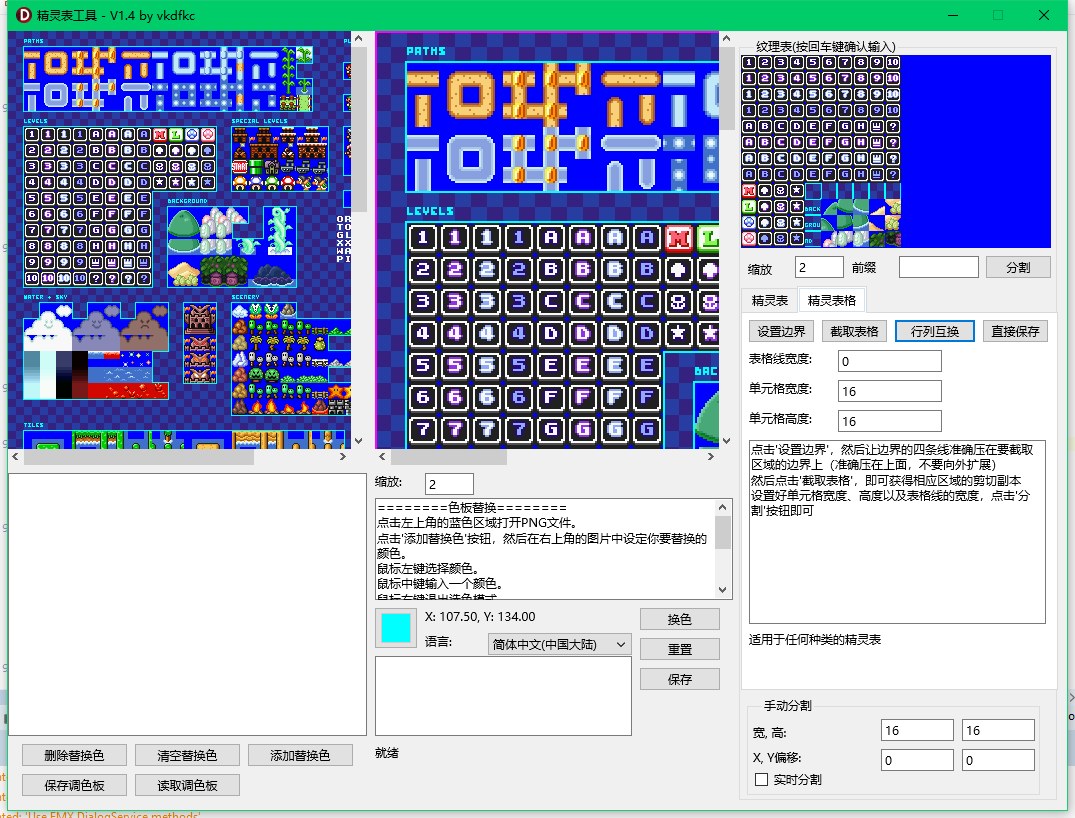Click the zoomed sprite preview panel
Viewport: 1075px width, 818px height.
(x=547, y=240)
